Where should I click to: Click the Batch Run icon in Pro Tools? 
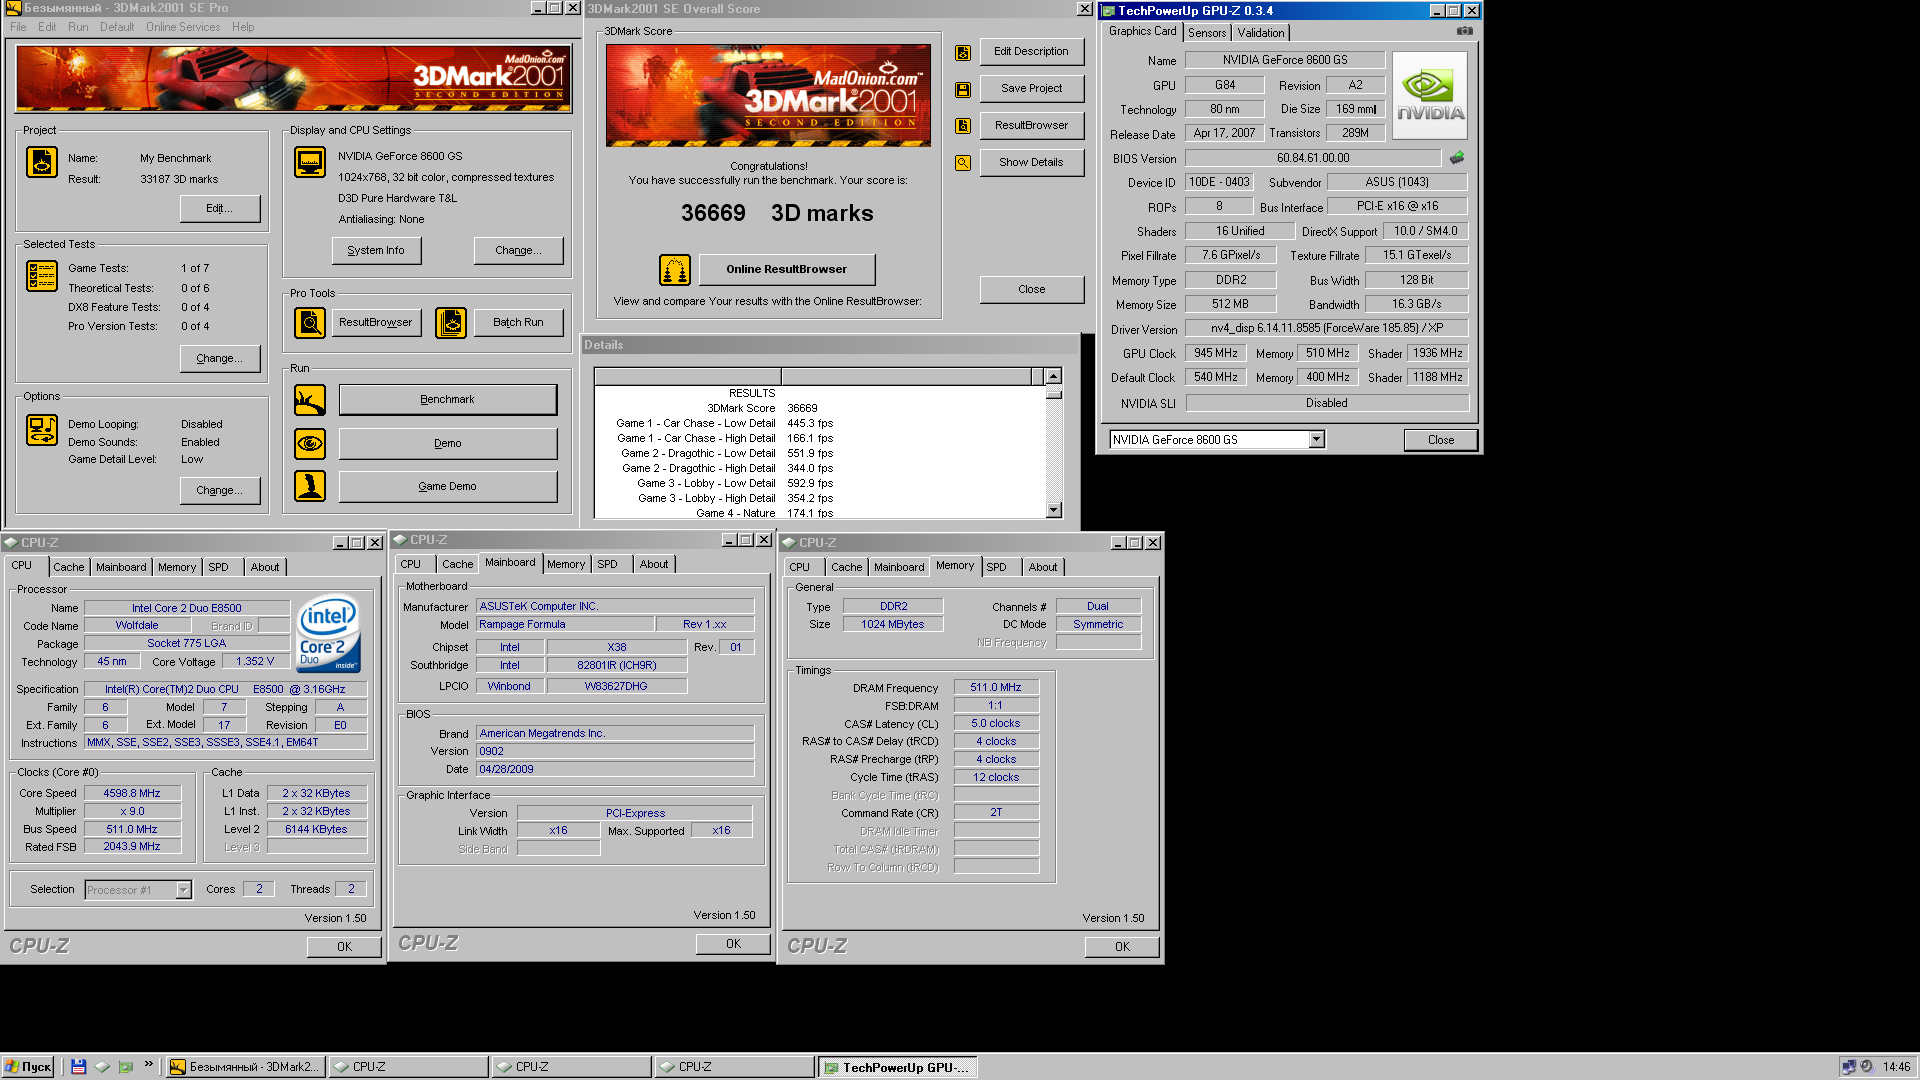(451, 322)
